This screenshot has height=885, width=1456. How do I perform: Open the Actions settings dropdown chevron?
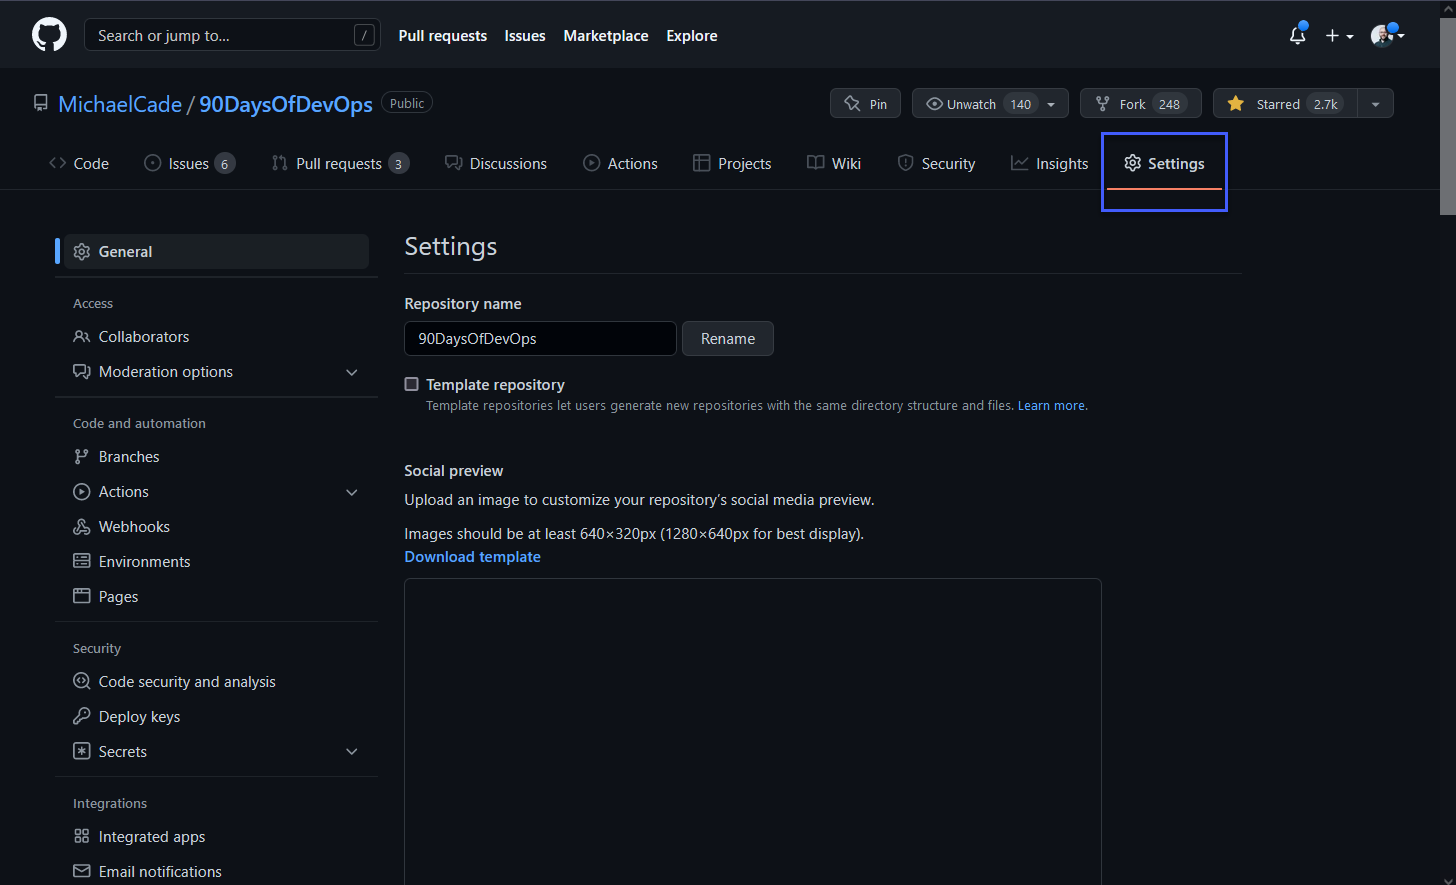352,491
